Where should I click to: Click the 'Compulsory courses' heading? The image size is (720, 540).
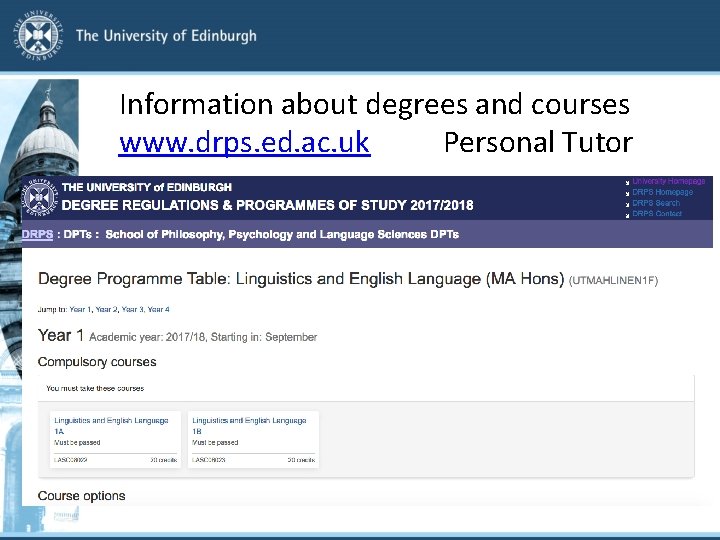tap(97, 362)
